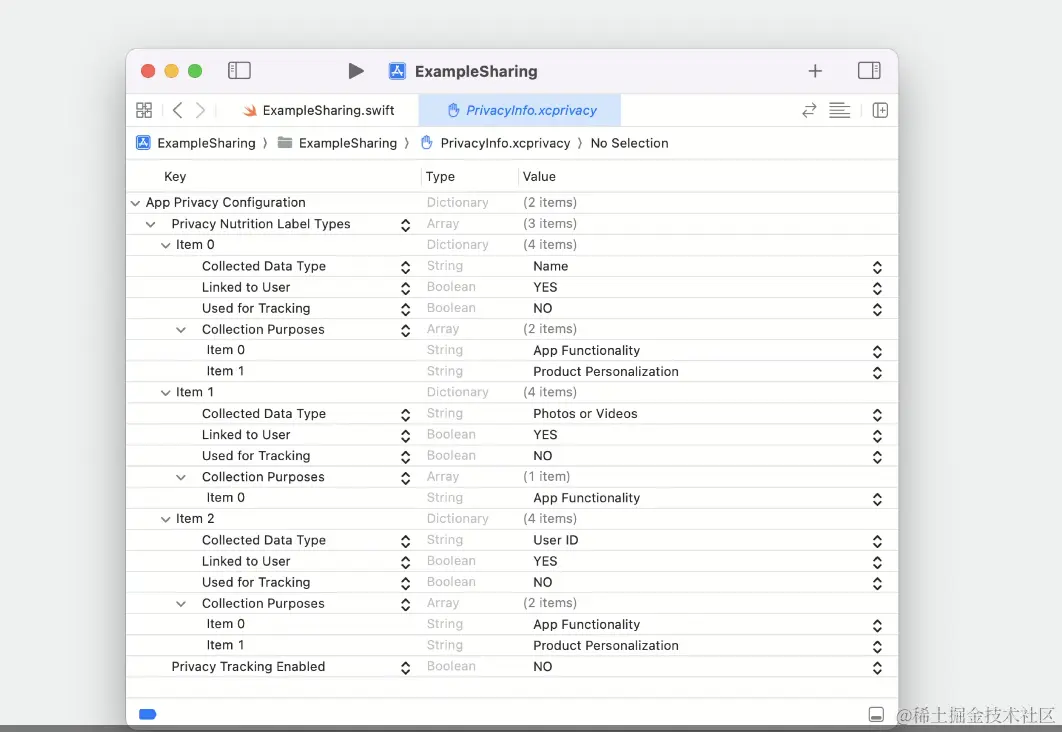Viewport: 1062px width, 732px height.
Task: Run the project with the play button
Action: coord(356,71)
